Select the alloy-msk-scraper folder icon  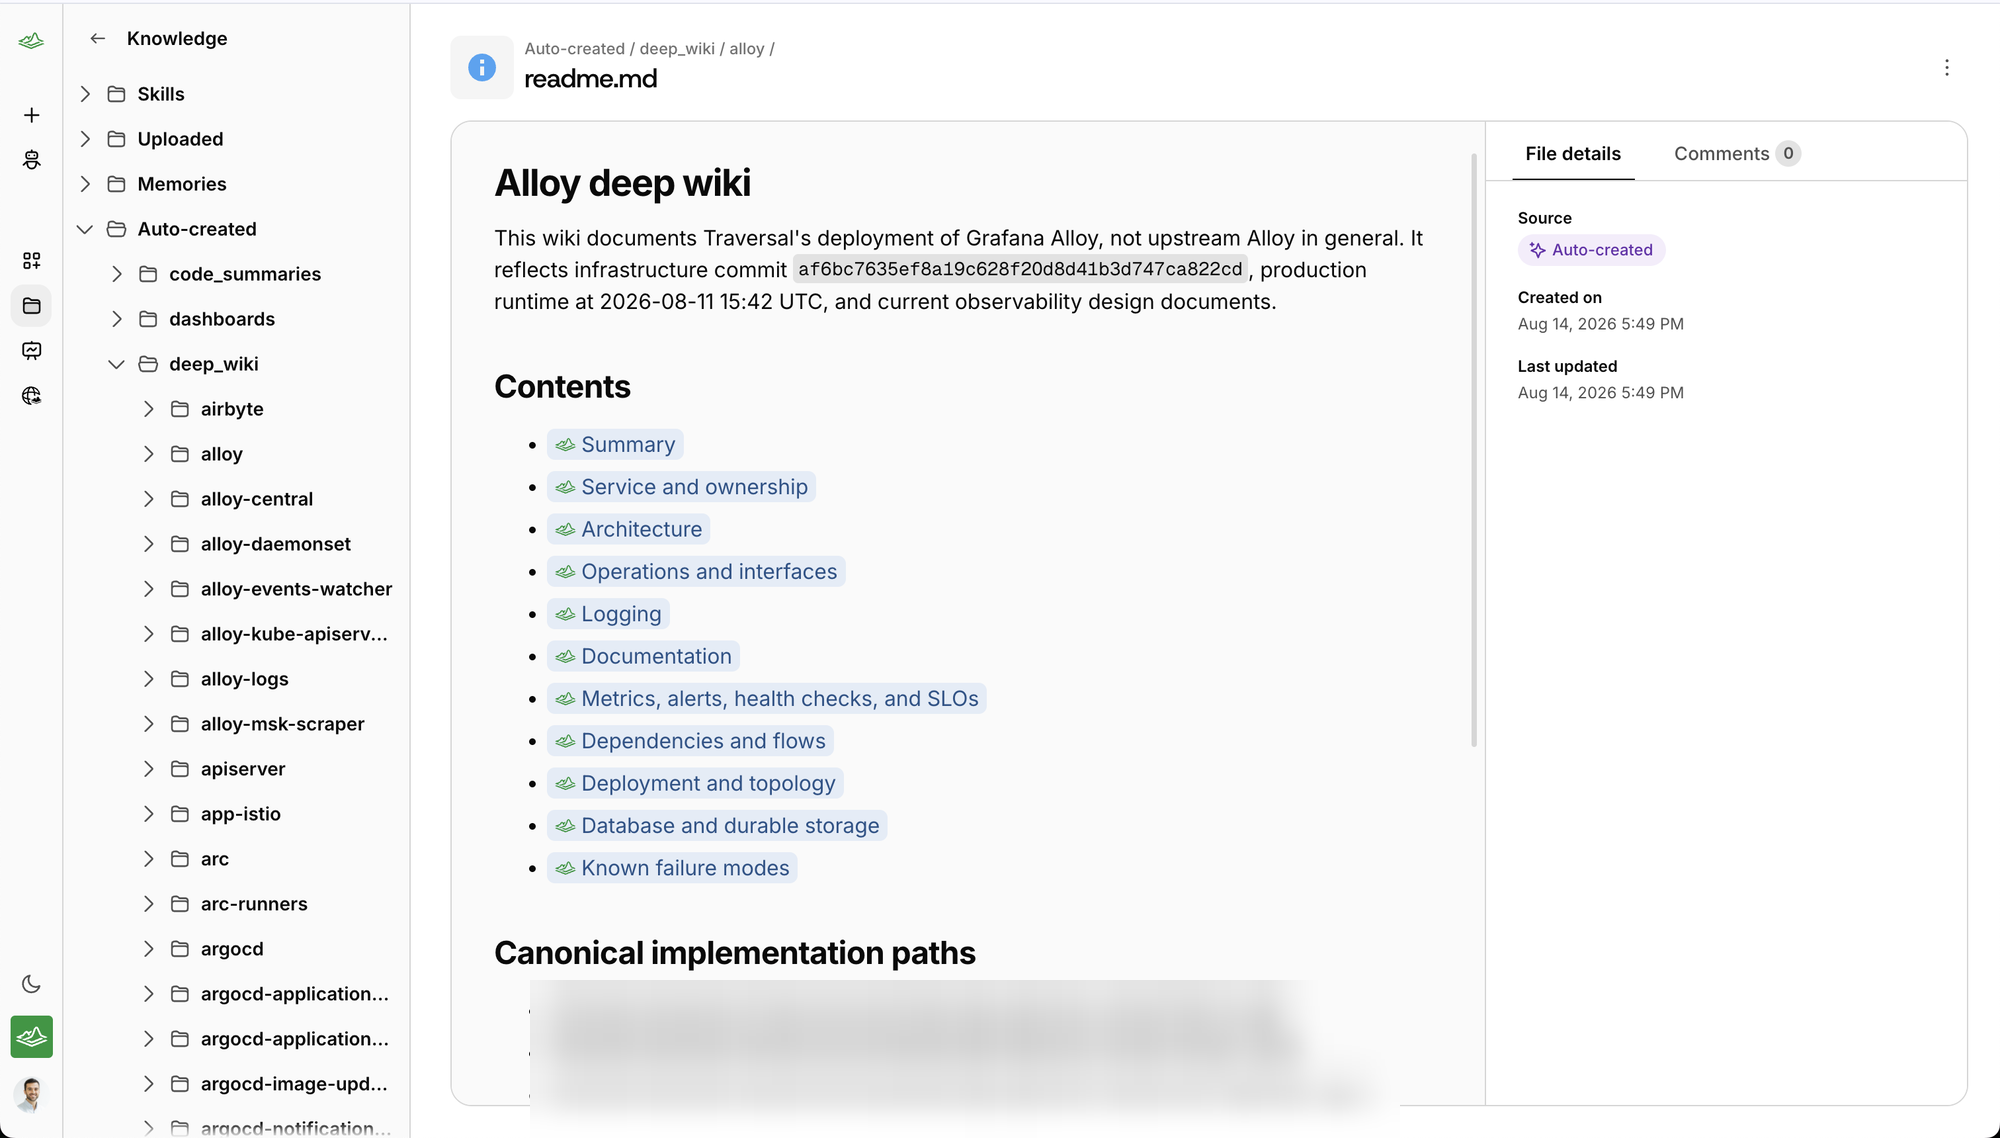coord(180,724)
